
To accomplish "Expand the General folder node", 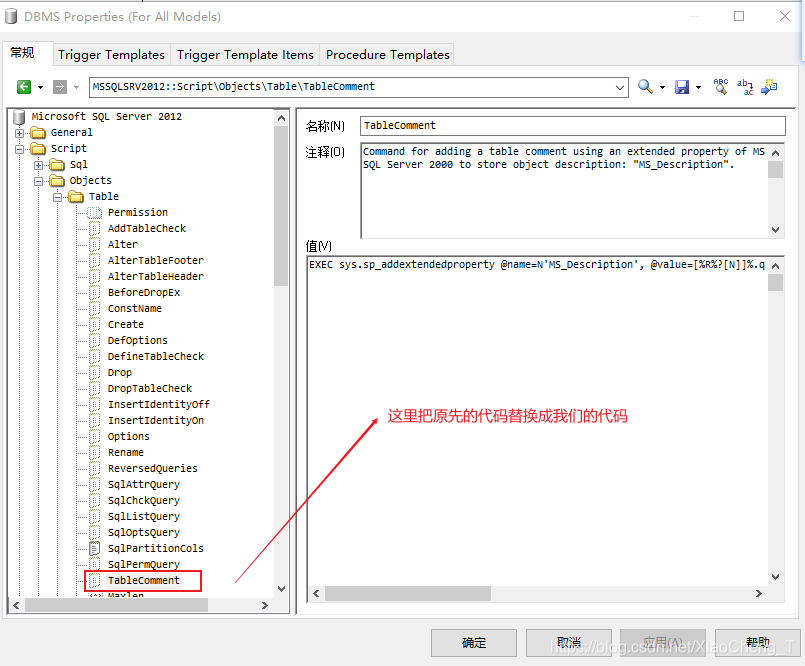I will pyautogui.click(x=20, y=134).
